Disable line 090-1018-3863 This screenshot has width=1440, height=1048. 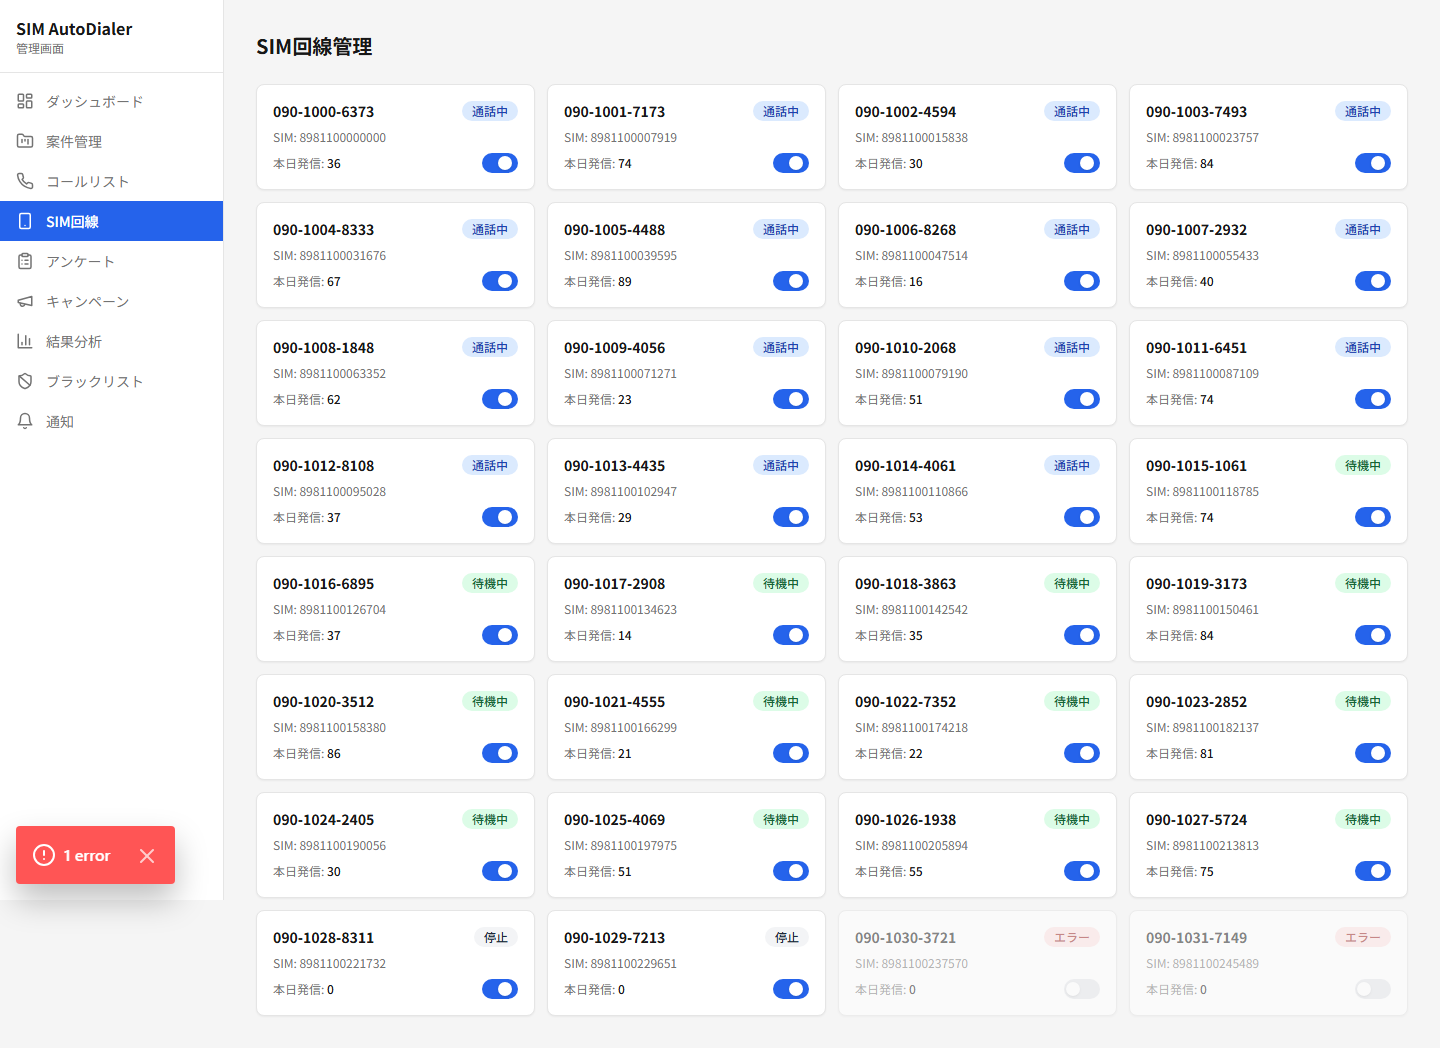pyautogui.click(x=1082, y=635)
